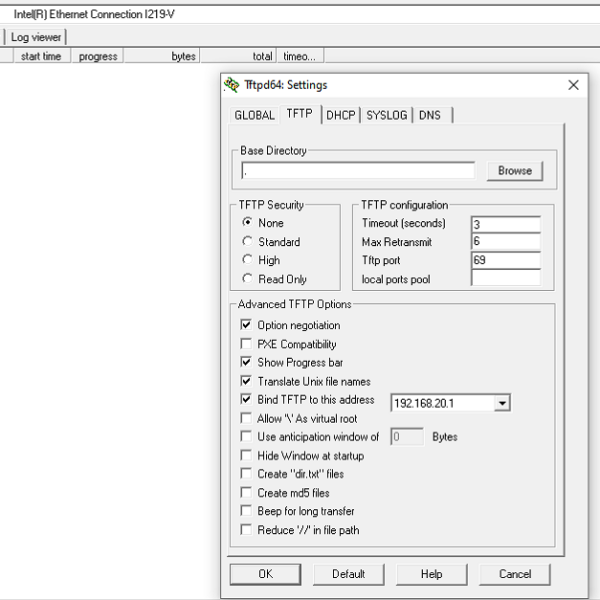The image size is (600, 600).
Task: Click the Tftp port input field
Action: pyautogui.click(x=505, y=261)
